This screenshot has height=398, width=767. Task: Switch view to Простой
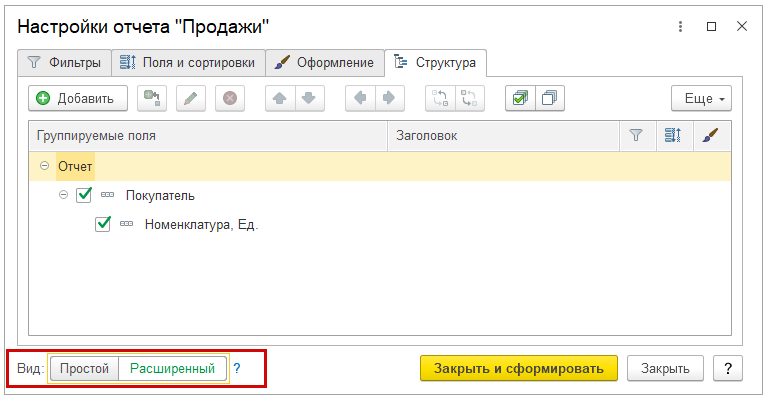(84, 369)
